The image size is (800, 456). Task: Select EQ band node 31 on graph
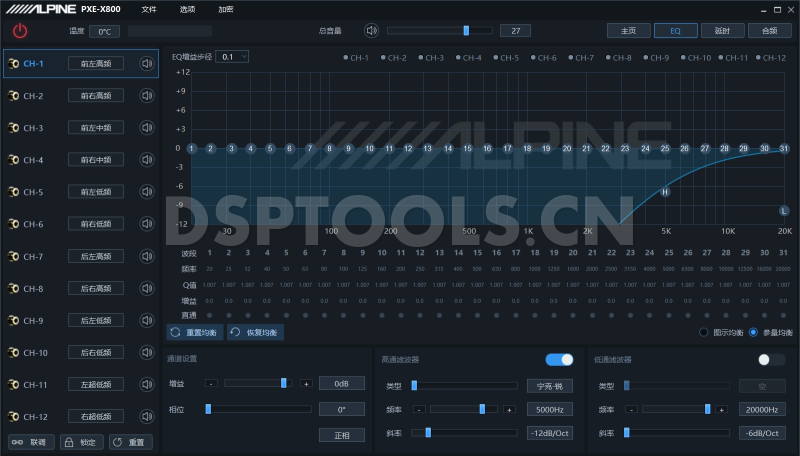tap(784, 148)
